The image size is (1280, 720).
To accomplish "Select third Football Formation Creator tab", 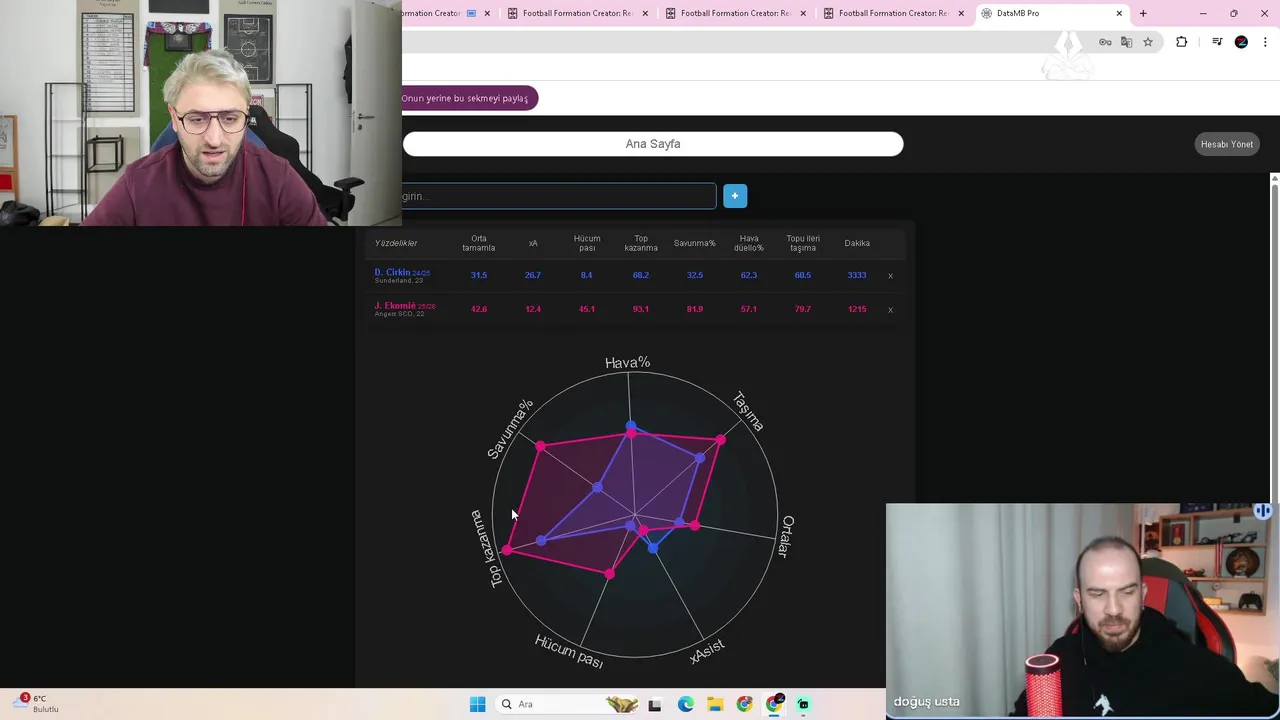I will click(x=735, y=13).
